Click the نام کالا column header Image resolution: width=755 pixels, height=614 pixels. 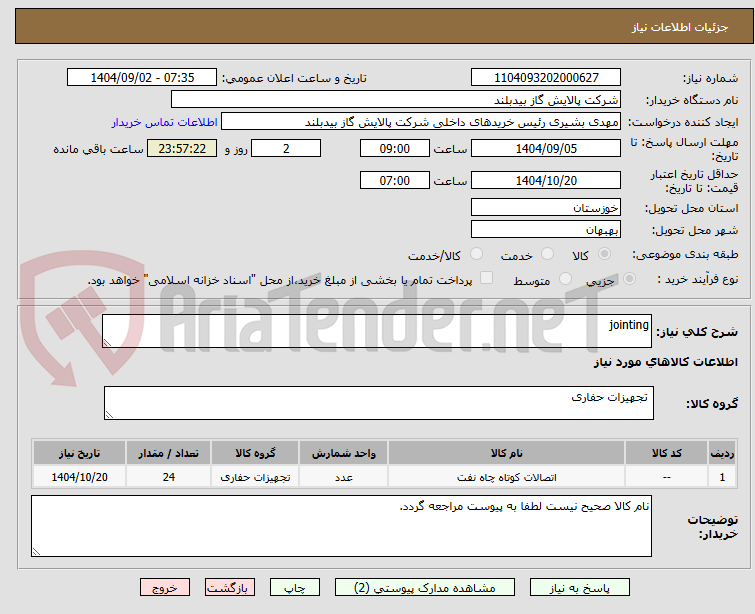[x=507, y=453]
